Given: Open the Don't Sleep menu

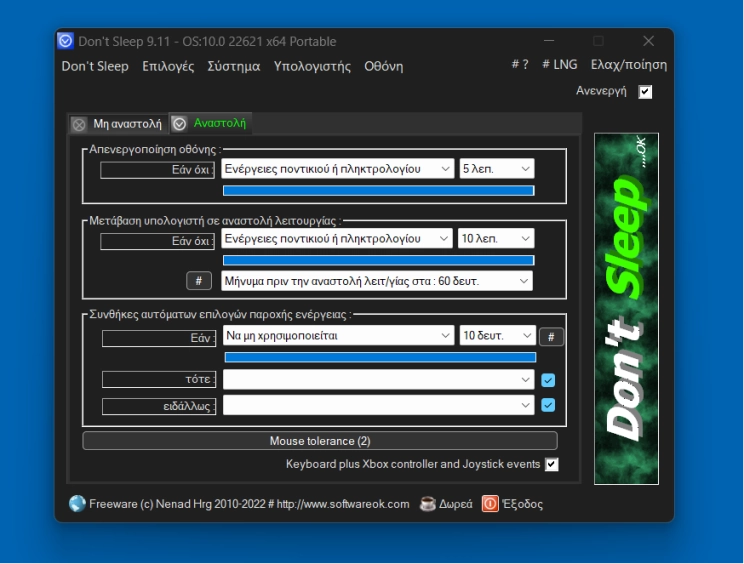Looking at the screenshot, I should (x=95, y=66).
